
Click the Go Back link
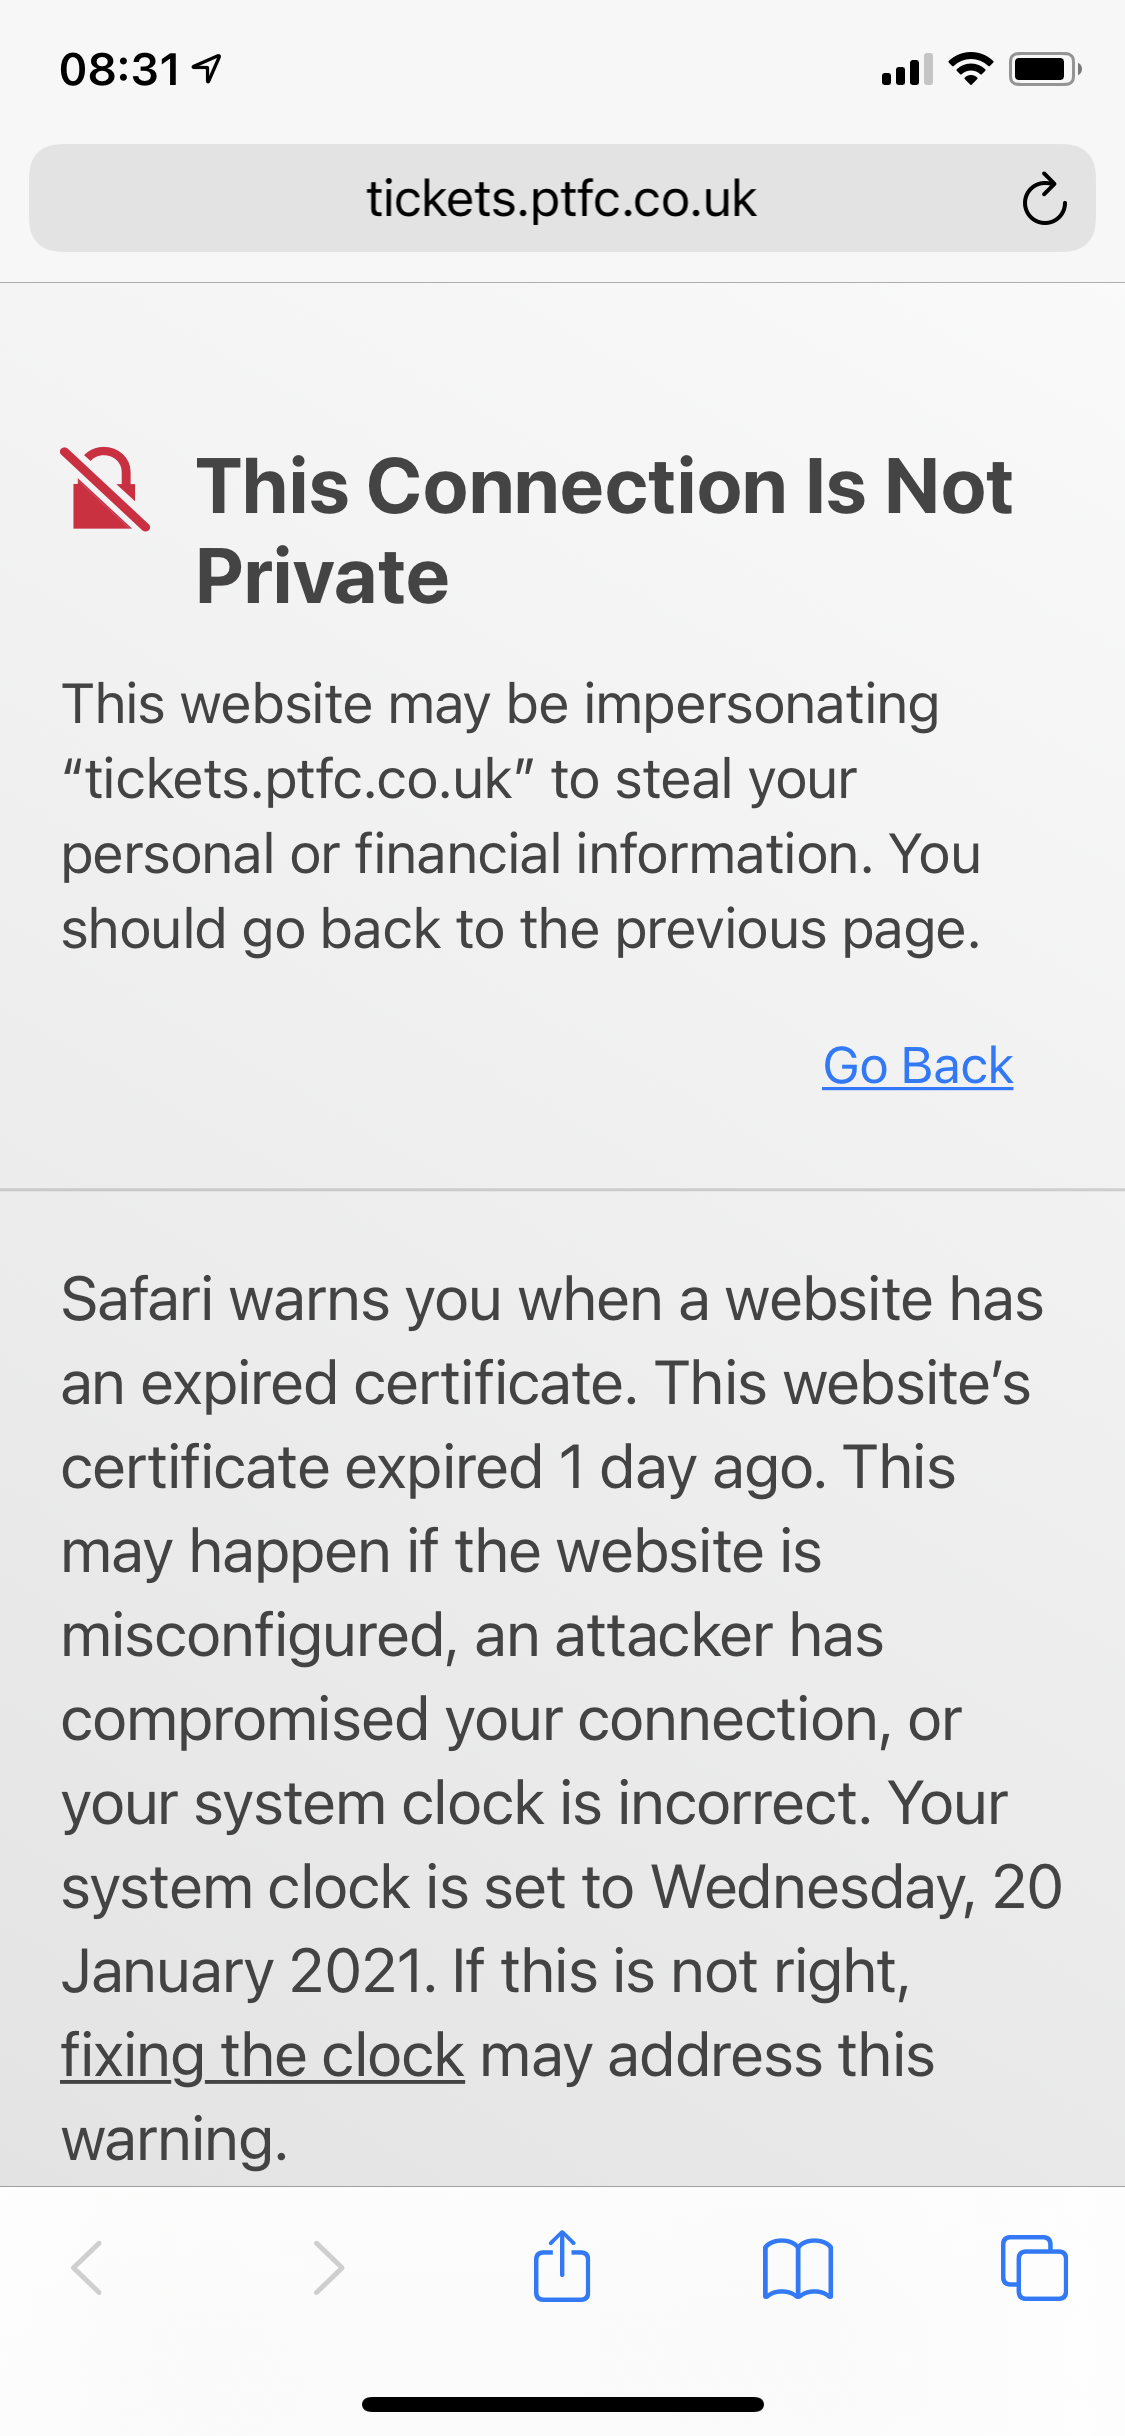(917, 1065)
